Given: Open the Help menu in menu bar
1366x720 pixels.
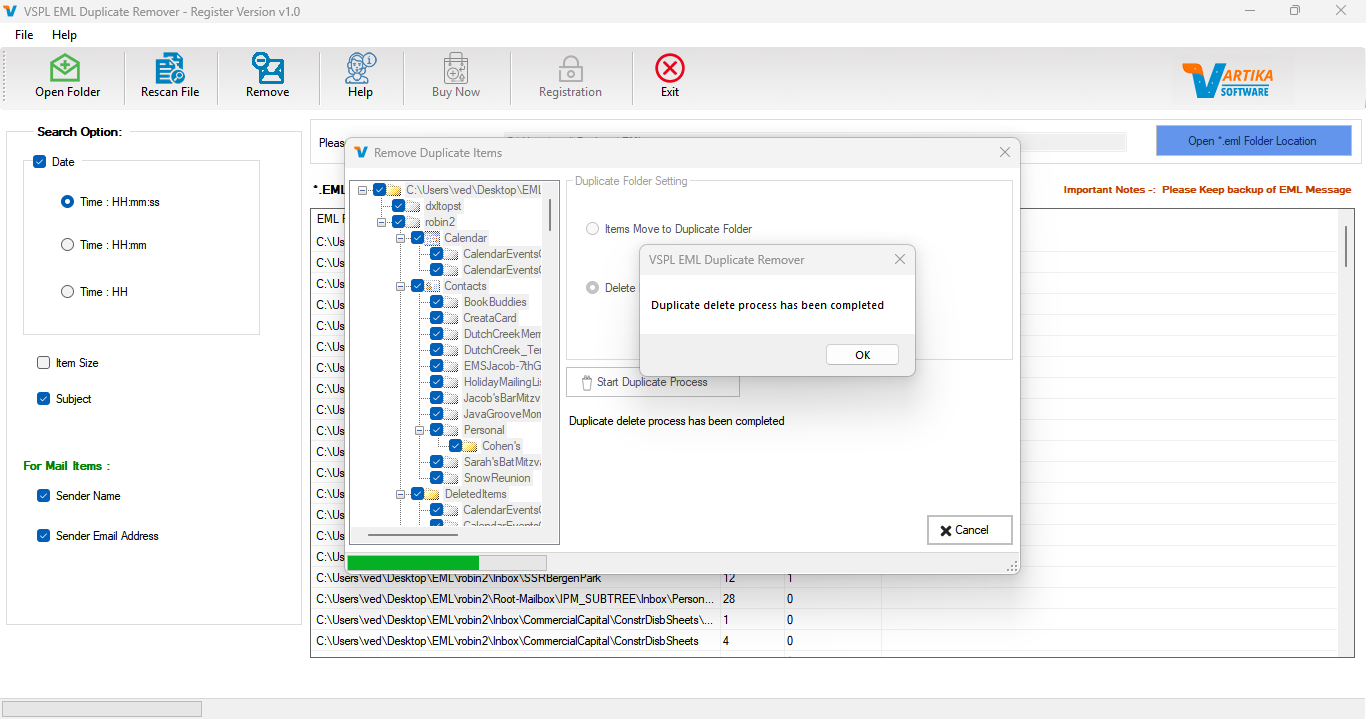Looking at the screenshot, I should click(64, 35).
